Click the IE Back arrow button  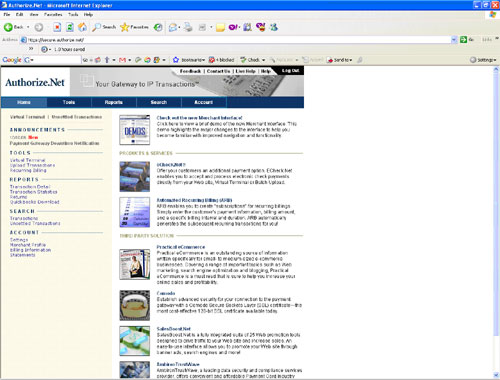click(x=13, y=27)
